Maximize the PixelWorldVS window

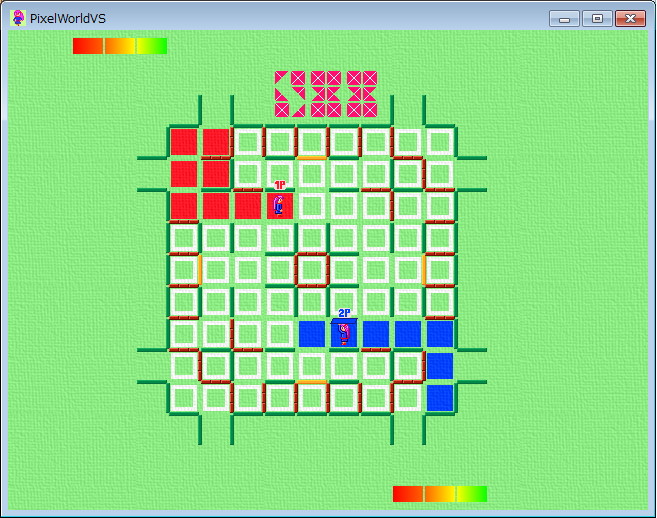(x=597, y=19)
